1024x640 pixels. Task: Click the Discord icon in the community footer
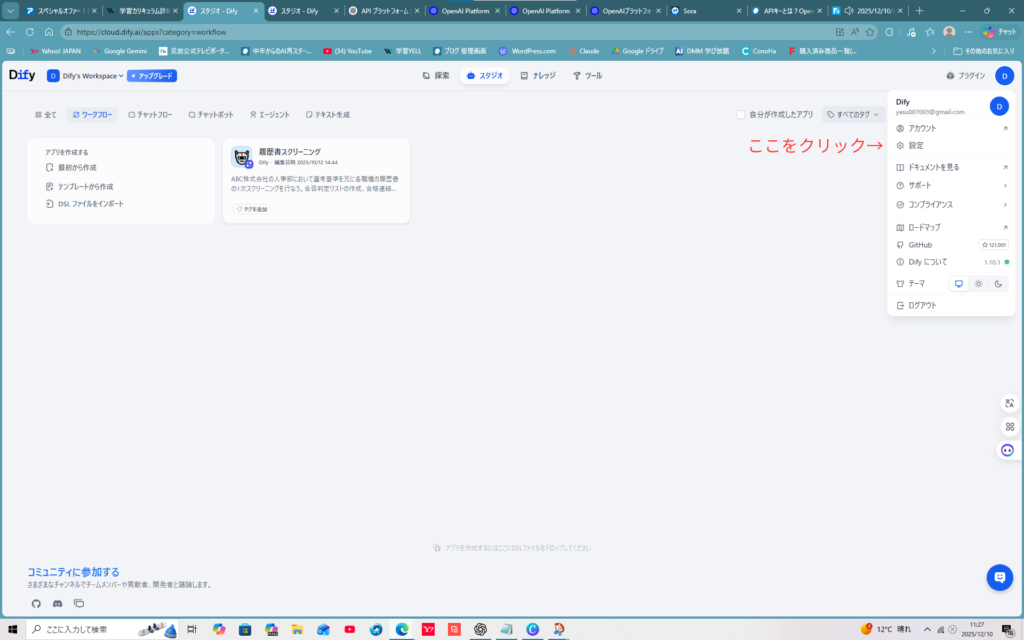pos(58,603)
